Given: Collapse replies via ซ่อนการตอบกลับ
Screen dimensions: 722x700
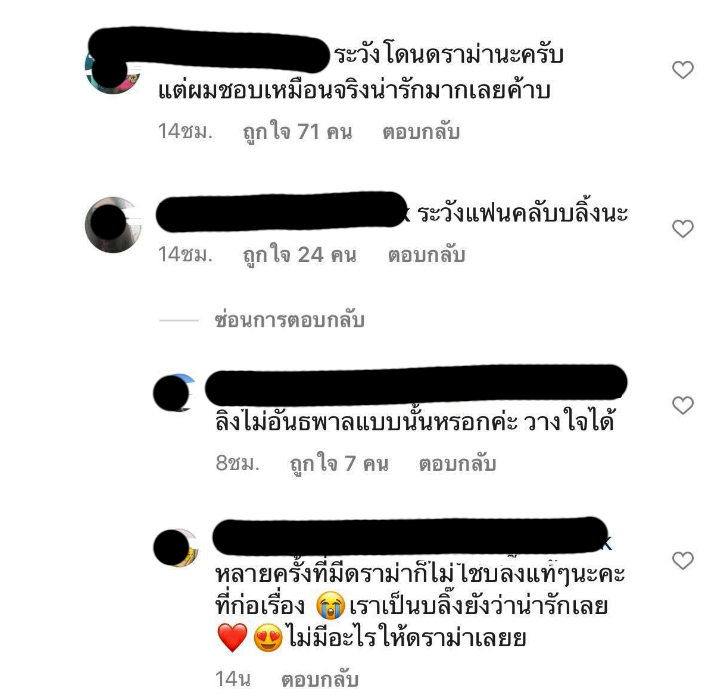Looking at the screenshot, I should [x=290, y=320].
